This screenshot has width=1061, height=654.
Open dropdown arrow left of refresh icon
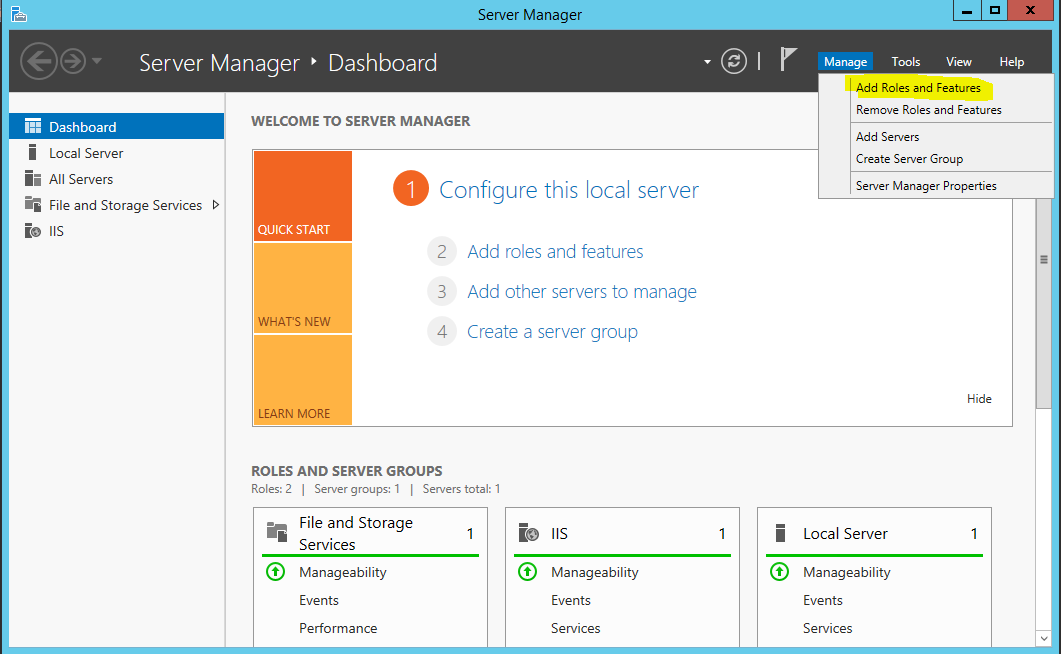pos(707,62)
